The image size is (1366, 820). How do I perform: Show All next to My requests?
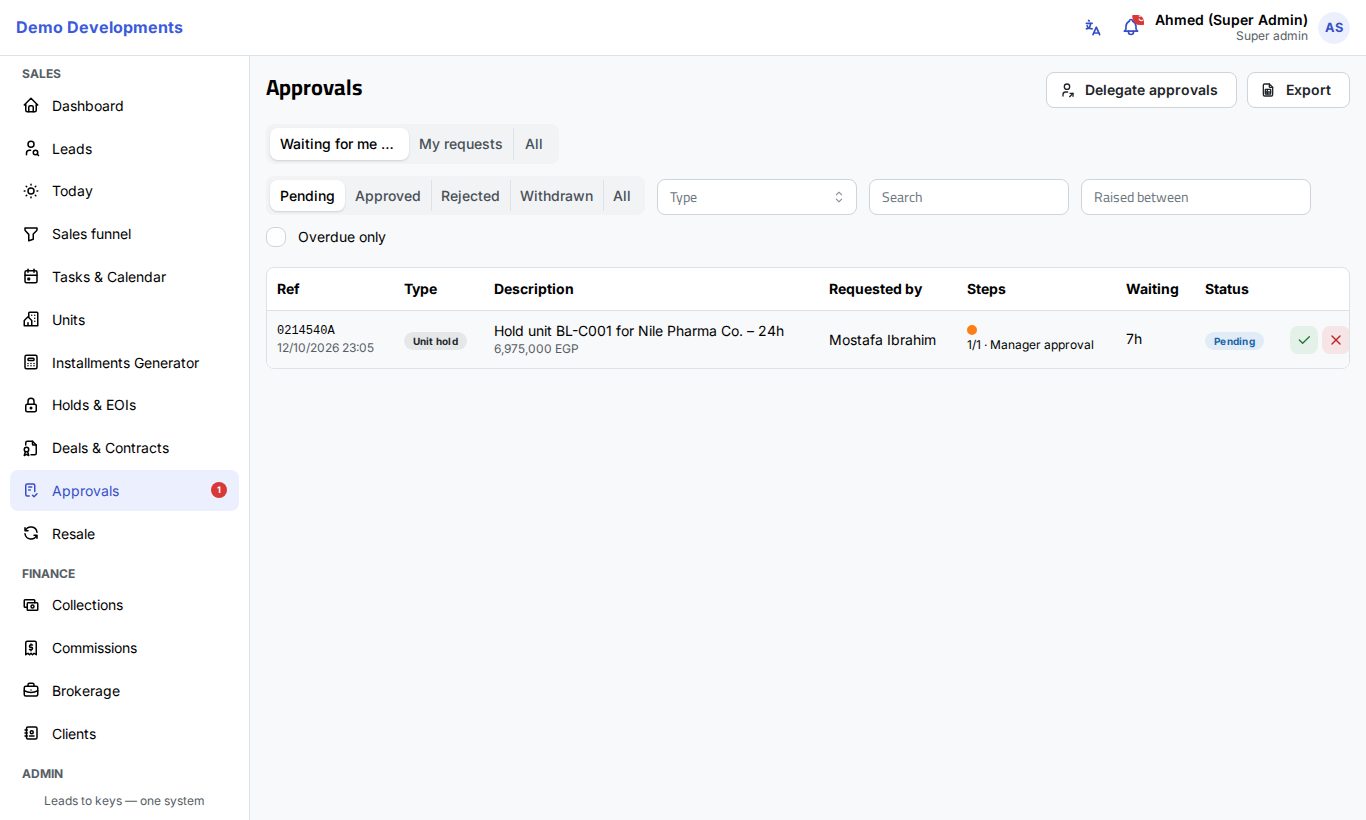(534, 144)
